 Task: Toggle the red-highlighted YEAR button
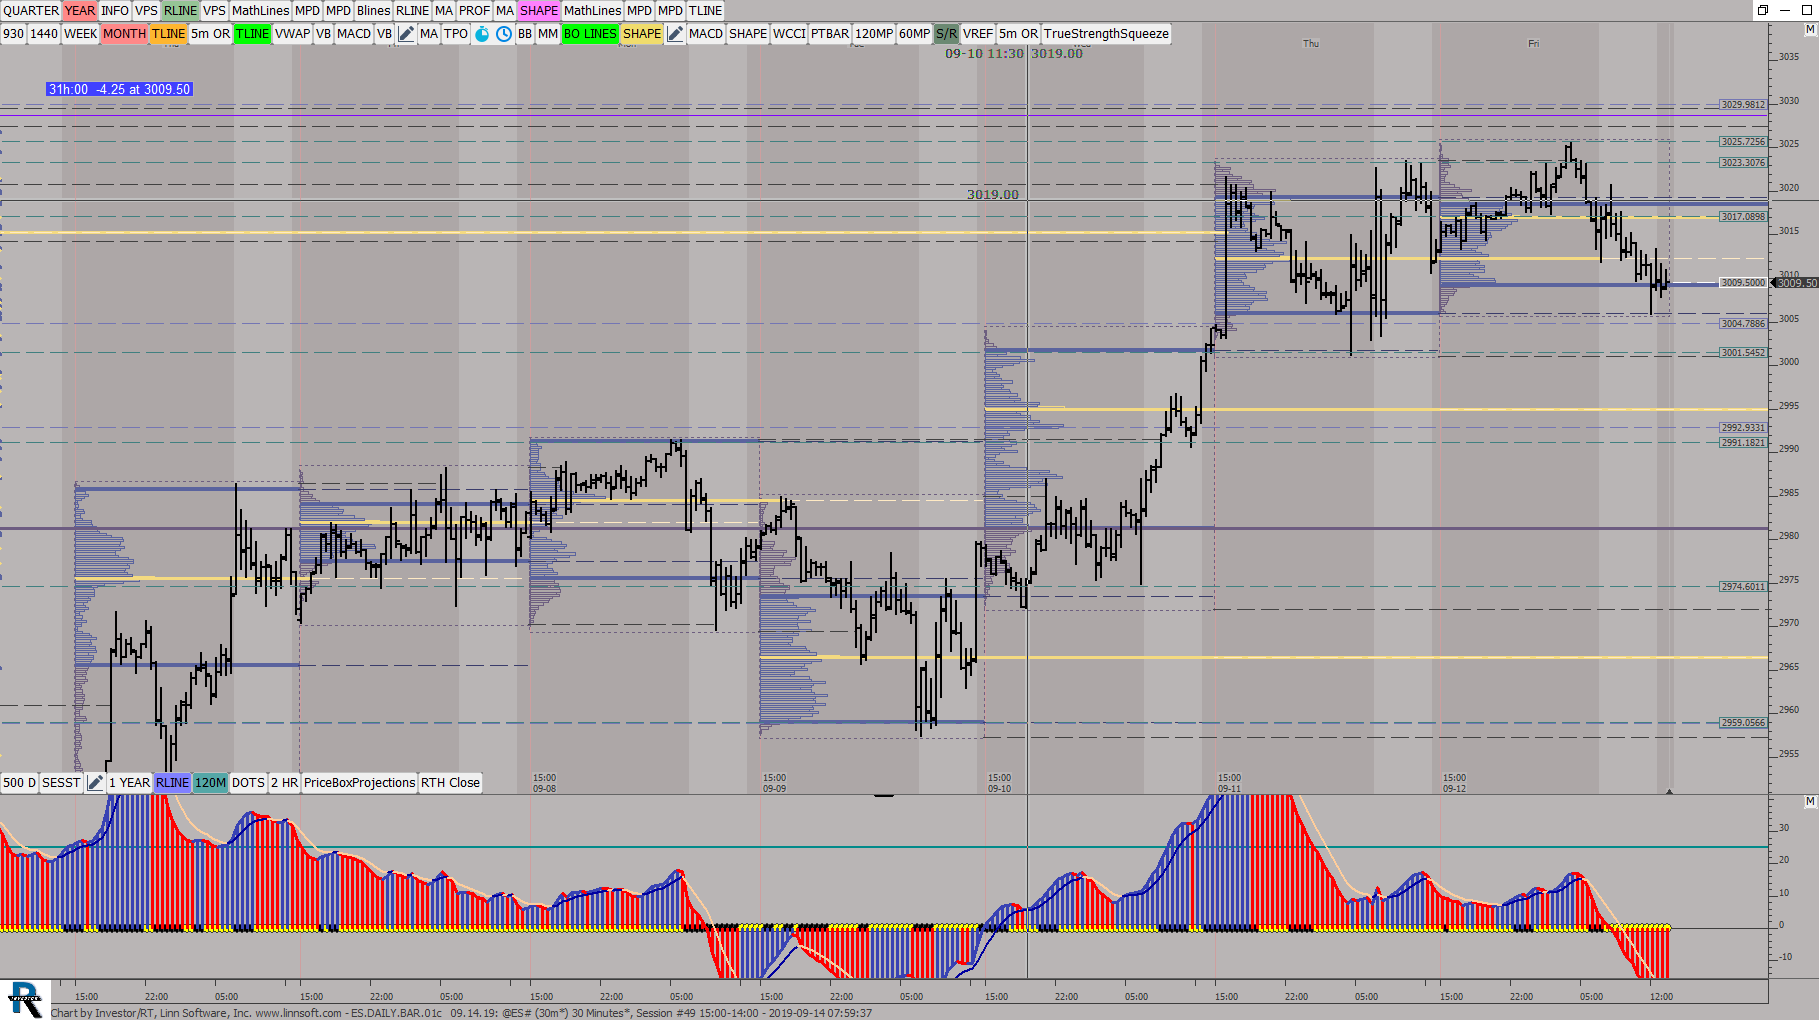pyautogui.click(x=79, y=11)
